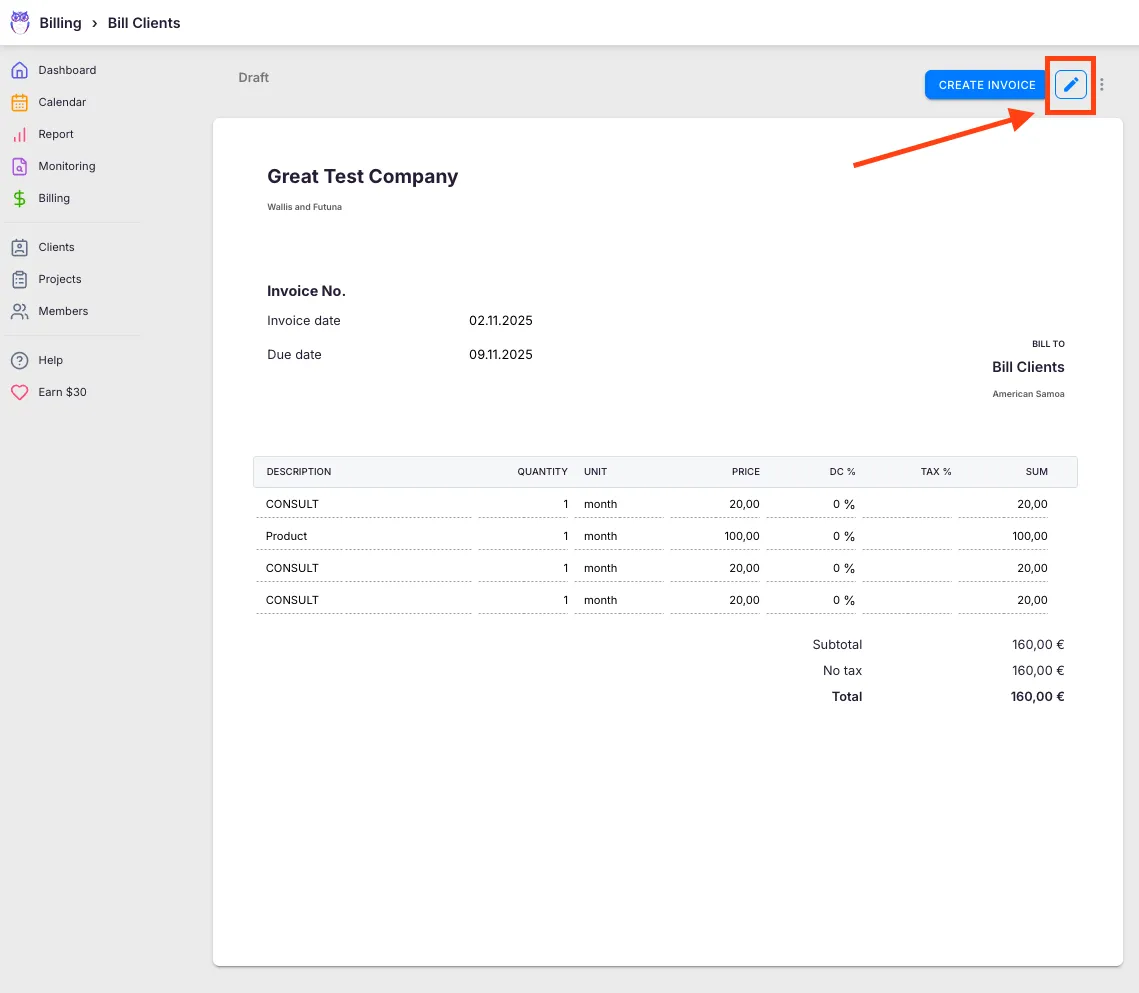Select the Calendar icon in sidebar
This screenshot has height=993, width=1139.
point(19,102)
